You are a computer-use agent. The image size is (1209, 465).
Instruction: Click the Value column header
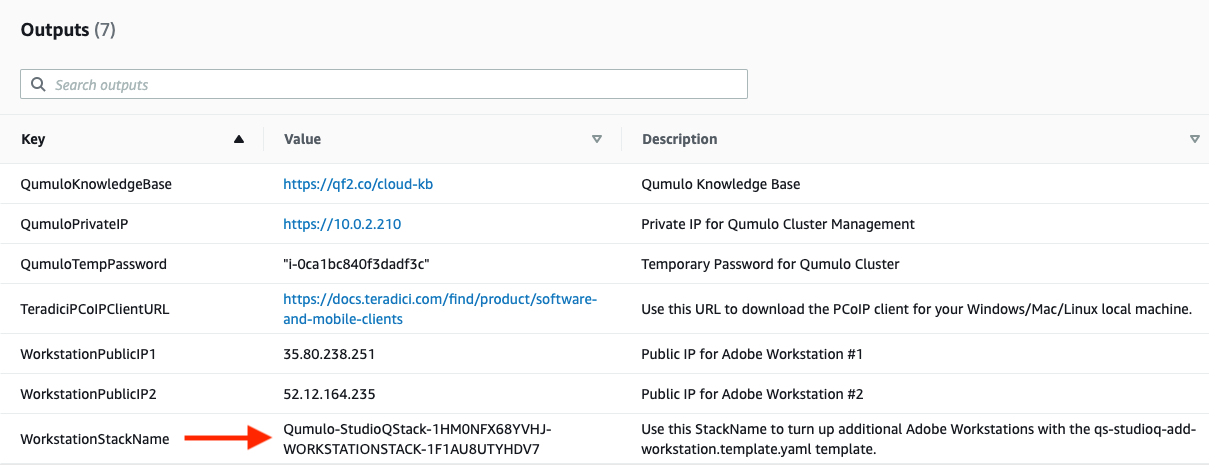click(302, 139)
